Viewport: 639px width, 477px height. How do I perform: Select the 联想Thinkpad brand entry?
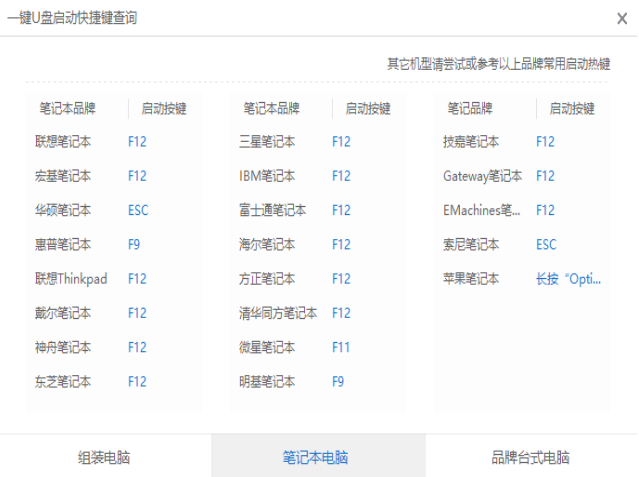71,279
